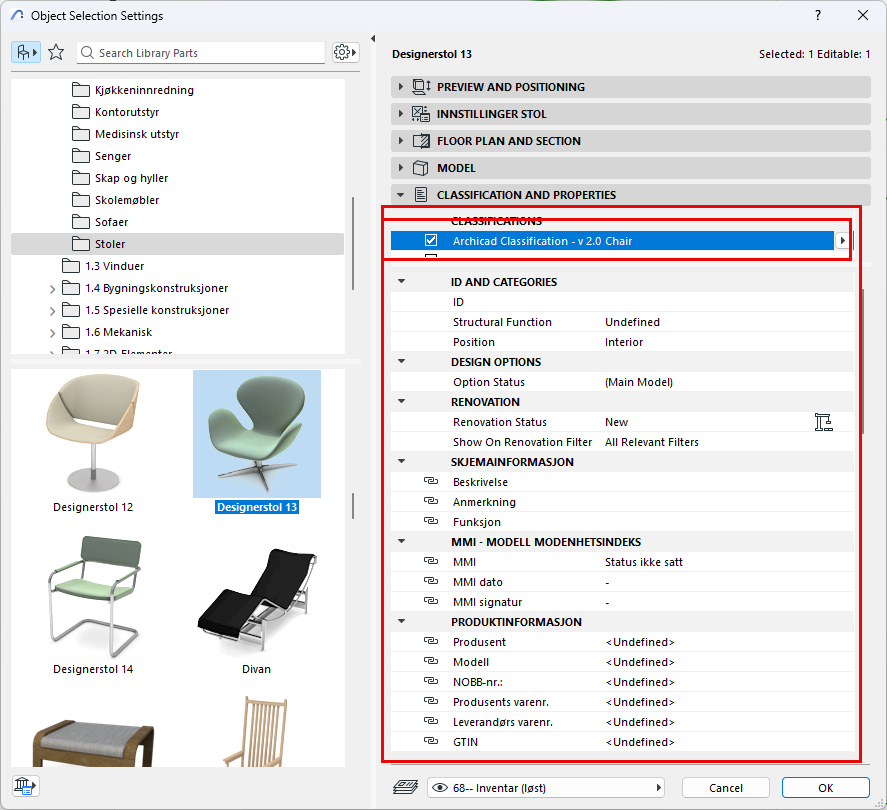
Task: Collapse the Classification and Properties panel
Action: pyautogui.click(x=401, y=195)
